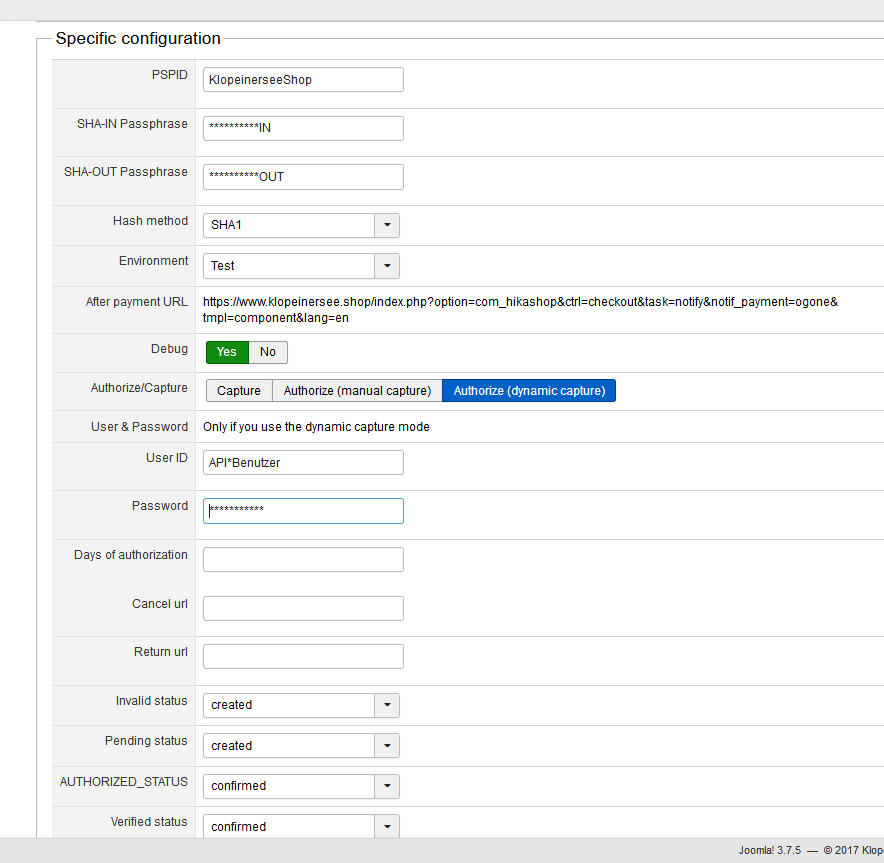
Task: Select the Capture mode option
Action: pos(239,391)
